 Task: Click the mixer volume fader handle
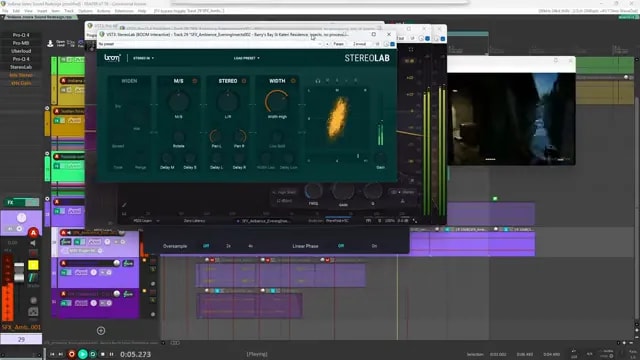(19, 273)
